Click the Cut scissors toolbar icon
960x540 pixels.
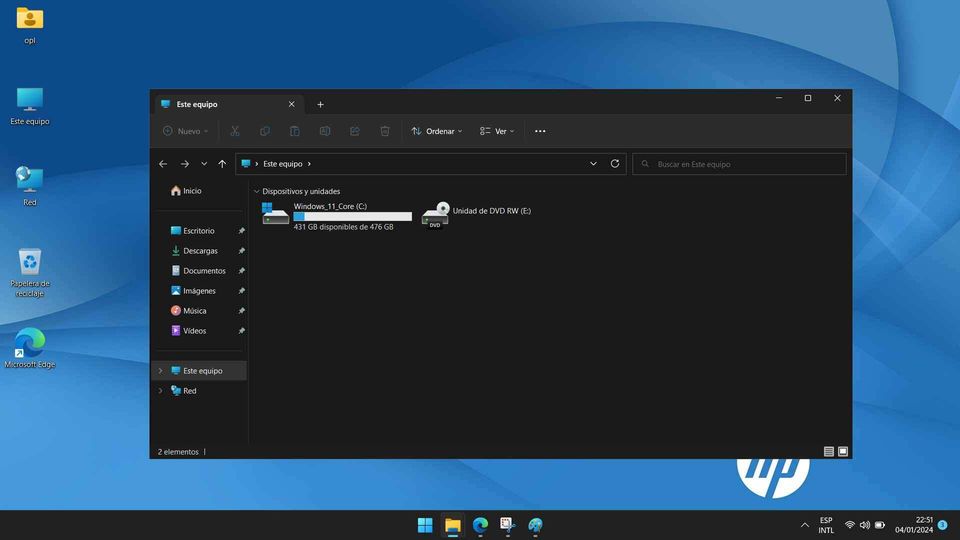[x=234, y=131]
